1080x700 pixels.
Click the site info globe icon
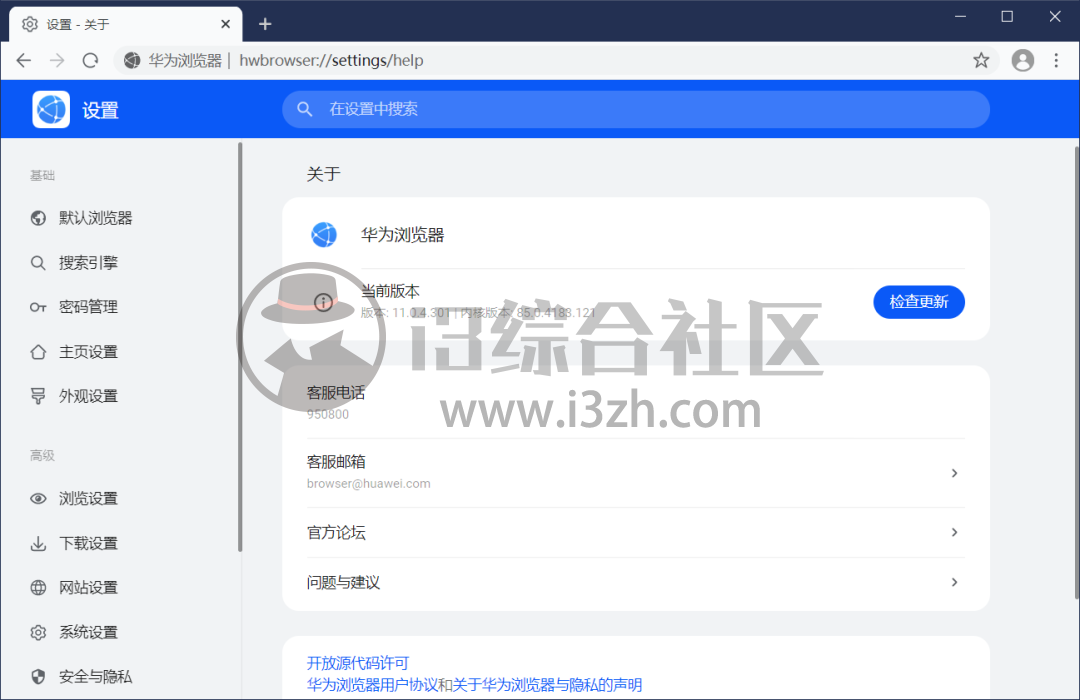(132, 61)
